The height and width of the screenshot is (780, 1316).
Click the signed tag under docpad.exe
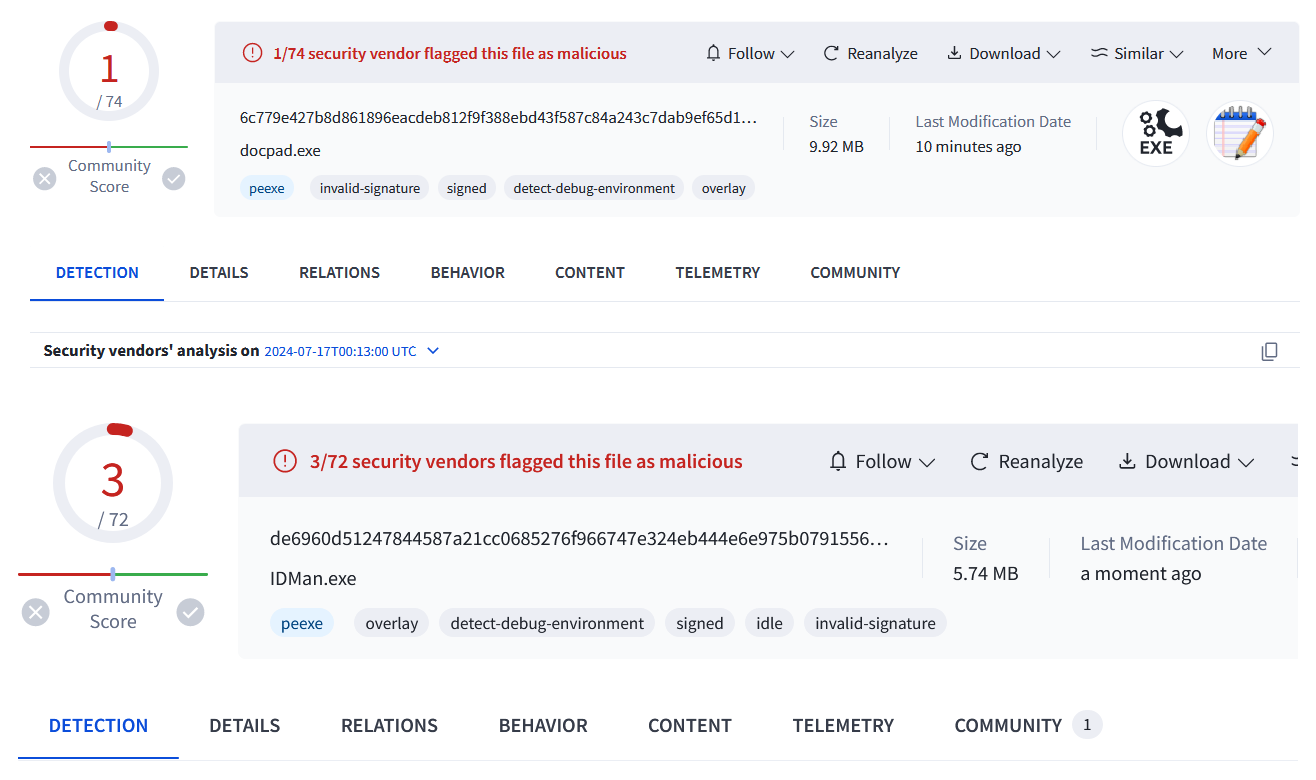point(467,188)
